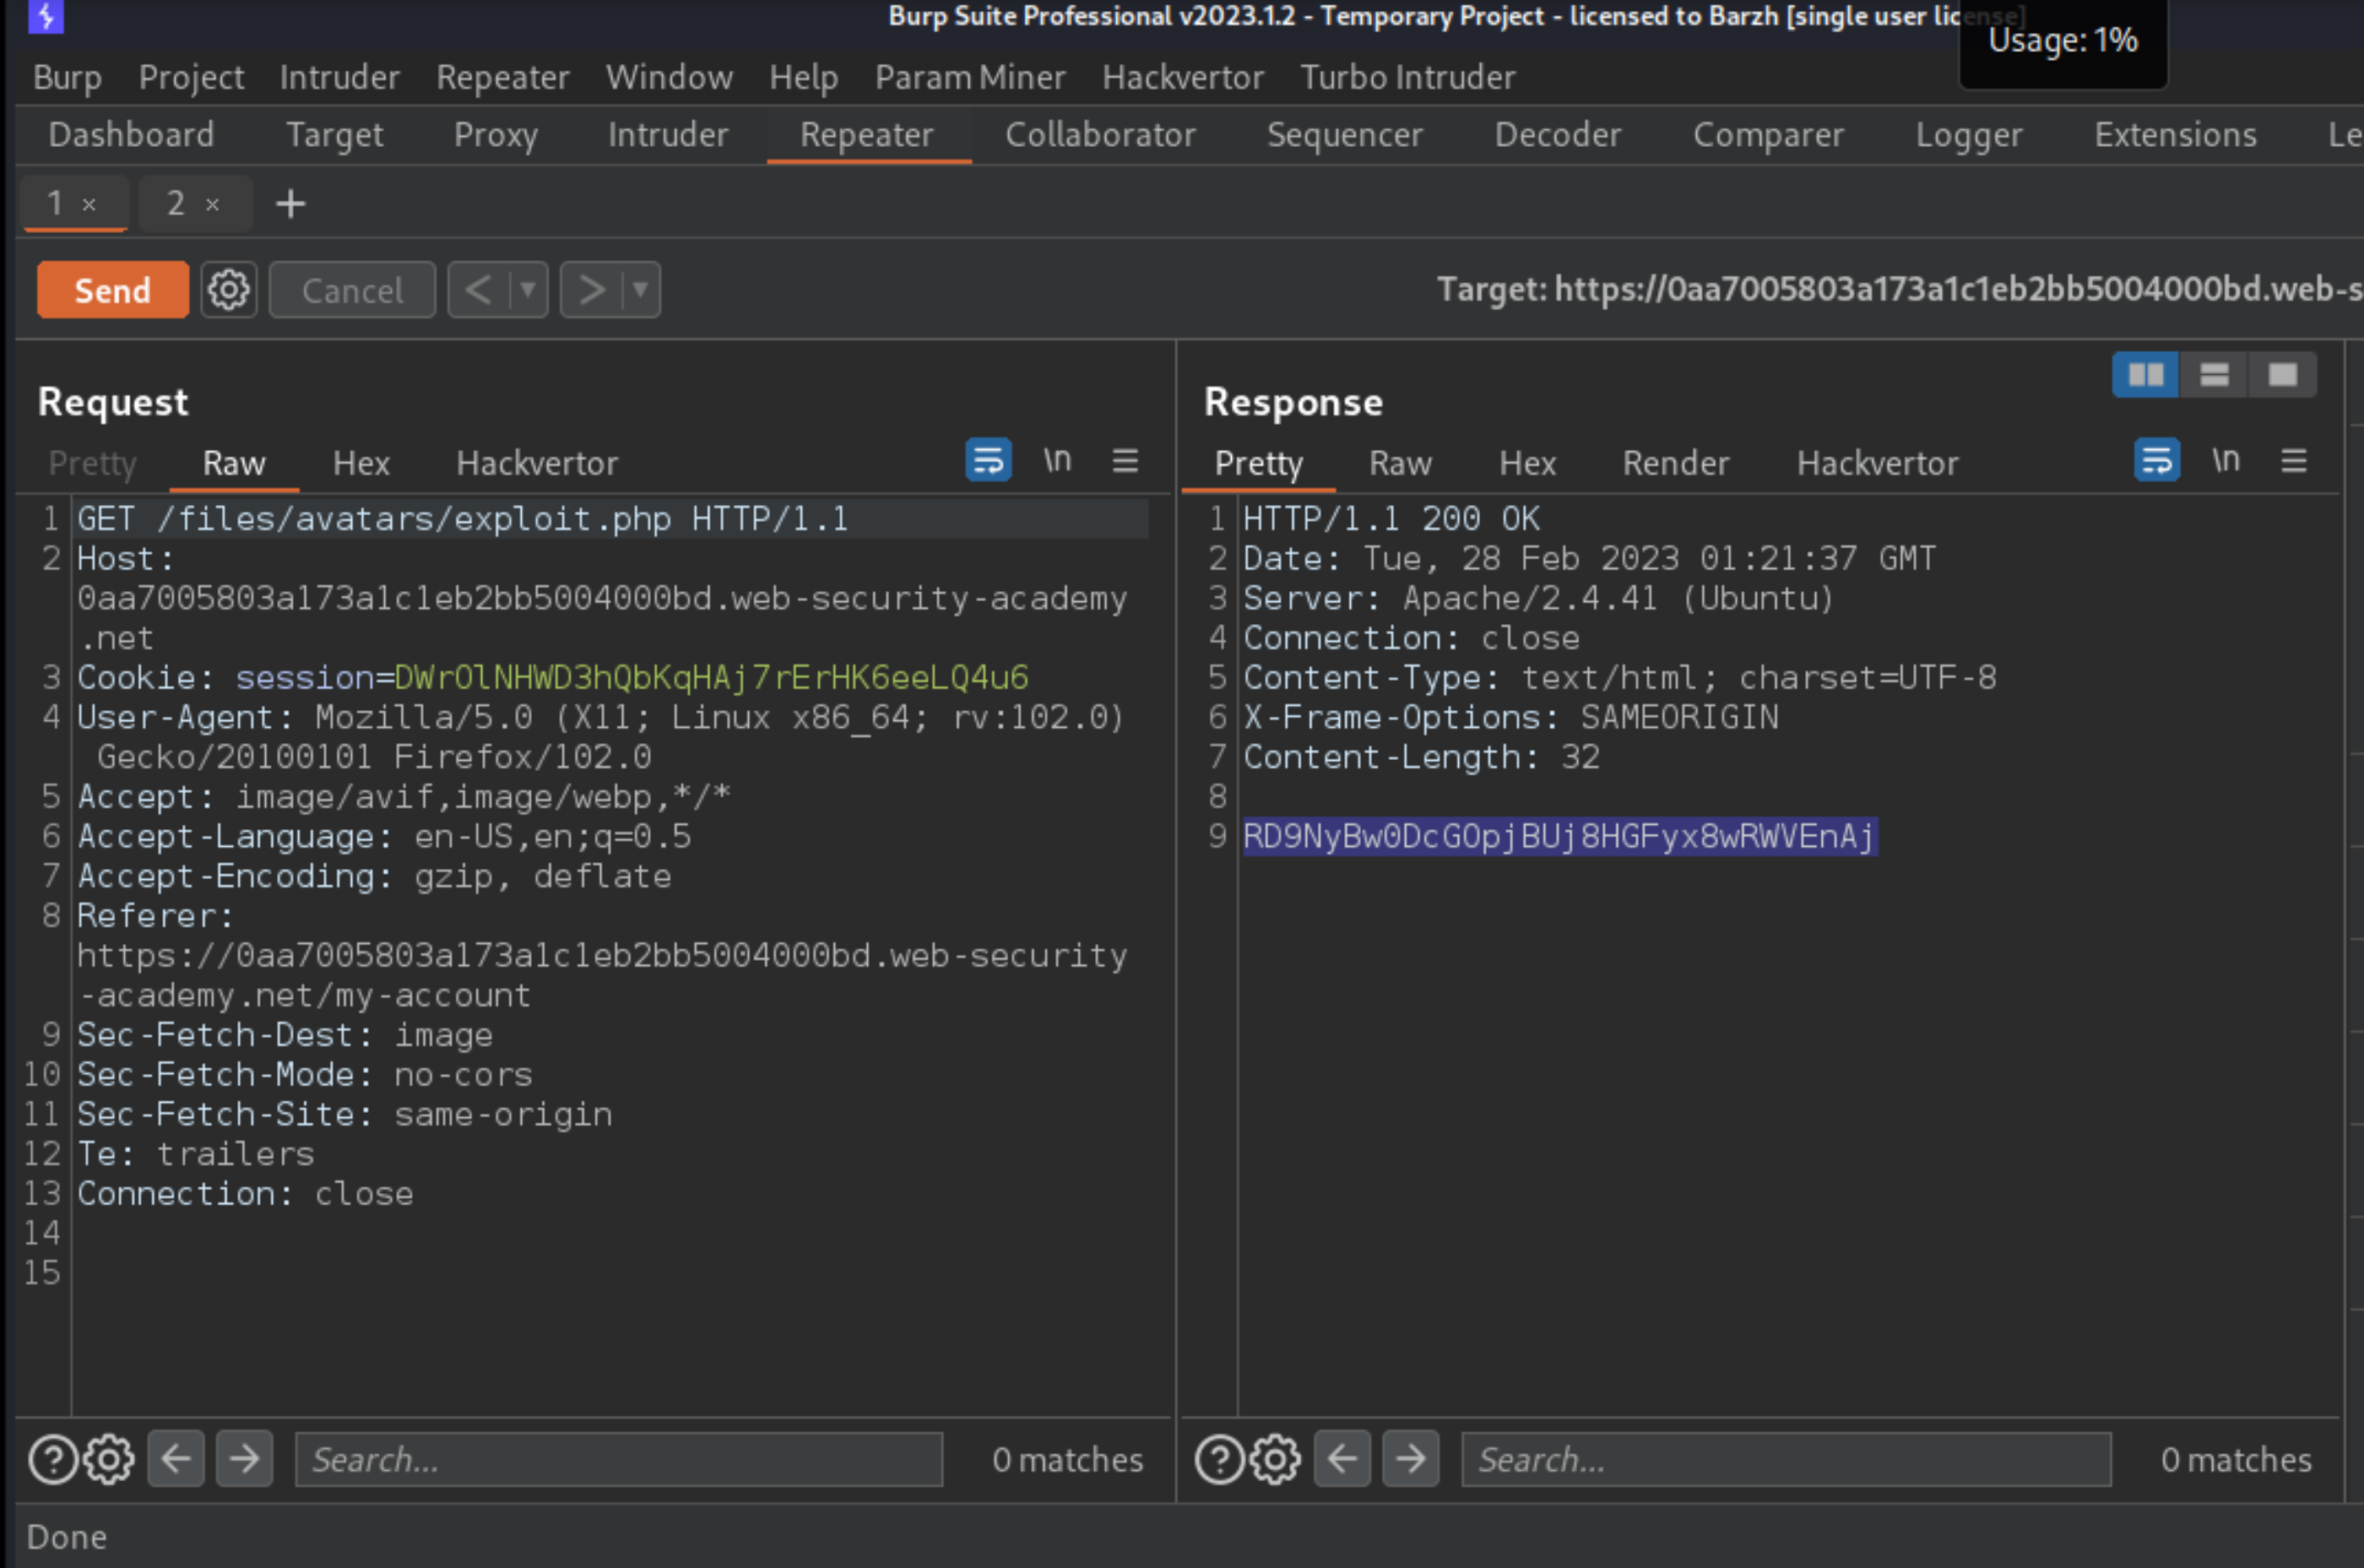Select top-bottom request/response layout
2364x1568 pixels.
tap(2214, 375)
